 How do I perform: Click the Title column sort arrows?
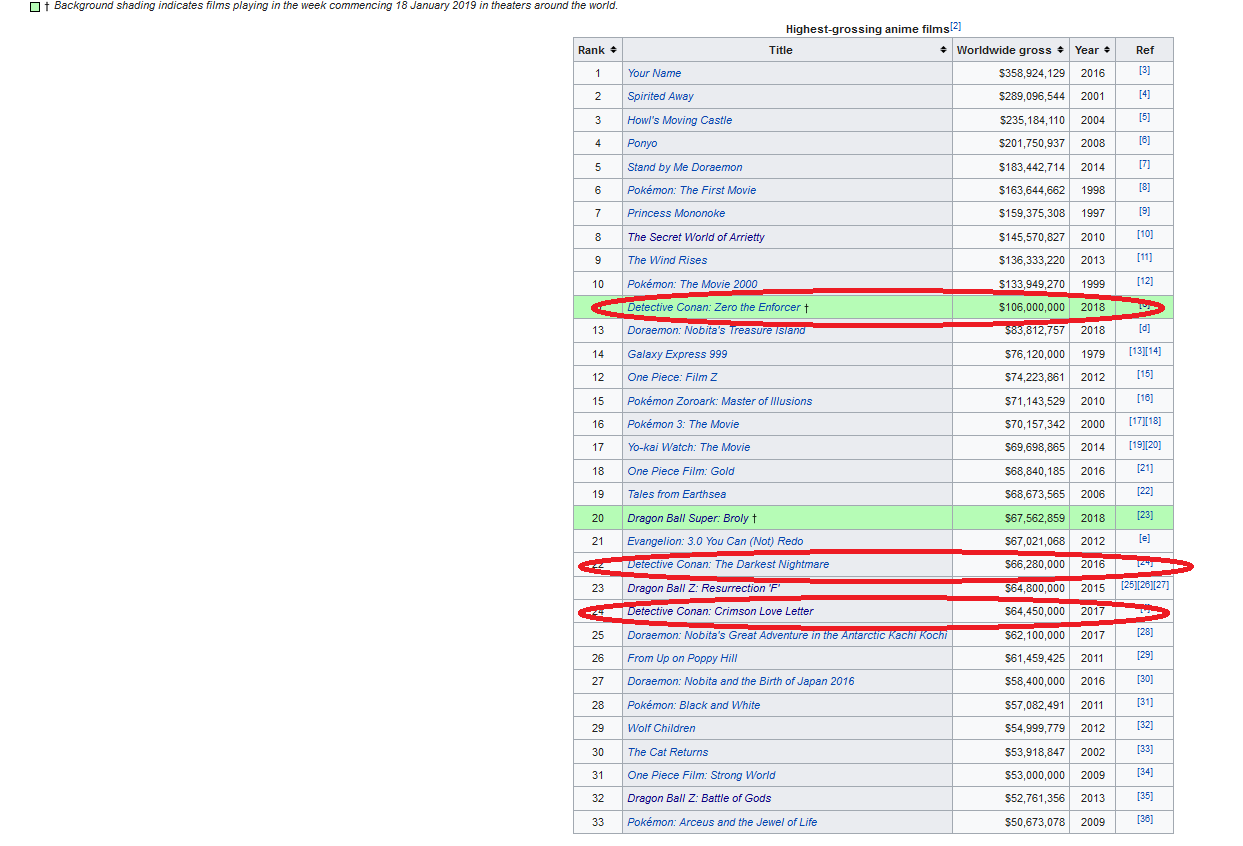tap(944, 50)
